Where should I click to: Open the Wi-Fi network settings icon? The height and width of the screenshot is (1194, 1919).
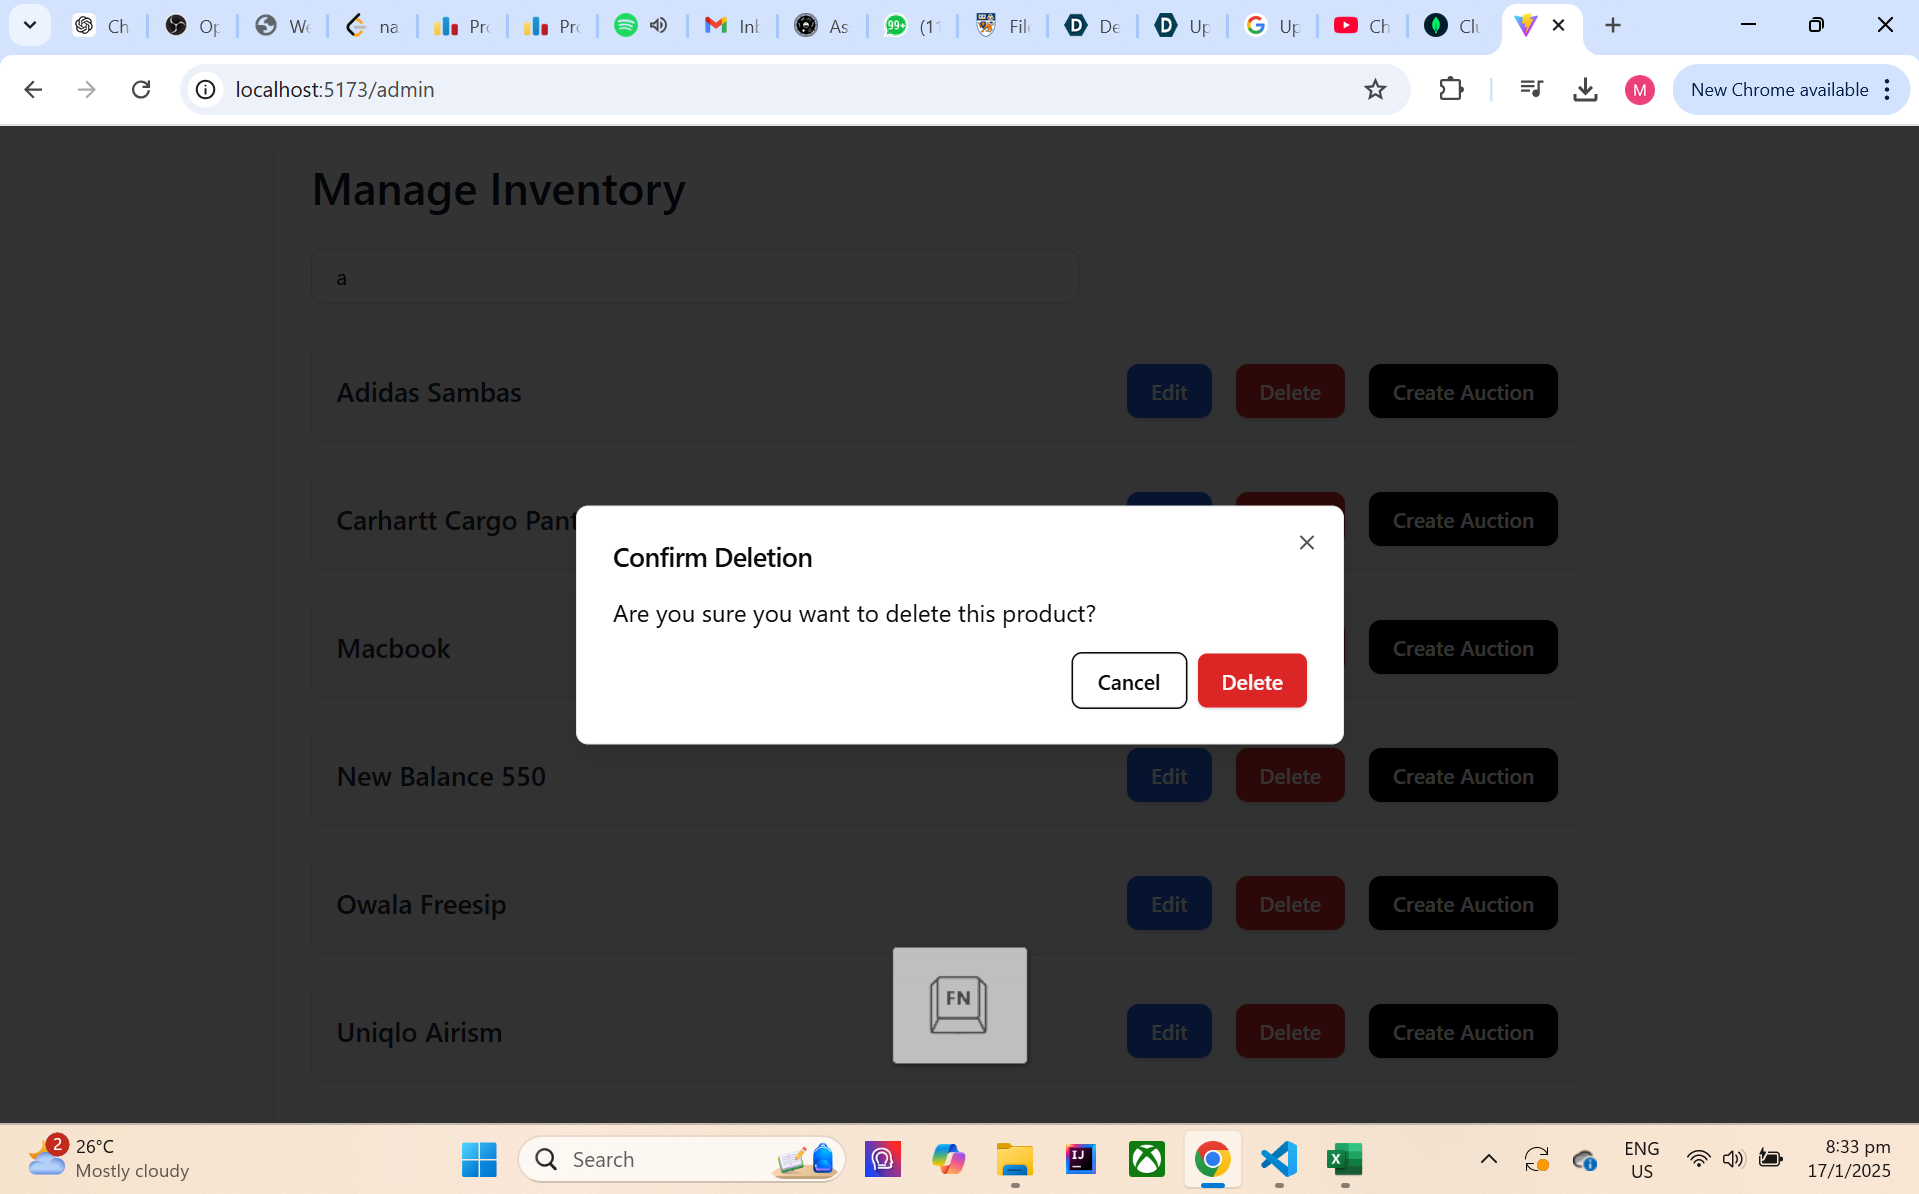click(x=1698, y=1159)
